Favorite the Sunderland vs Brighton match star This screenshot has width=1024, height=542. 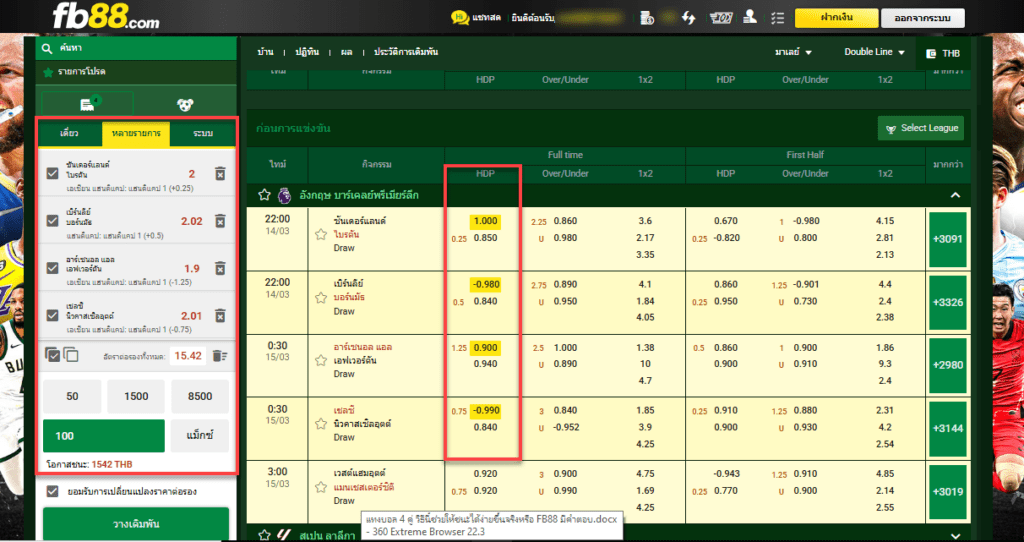pos(321,234)
